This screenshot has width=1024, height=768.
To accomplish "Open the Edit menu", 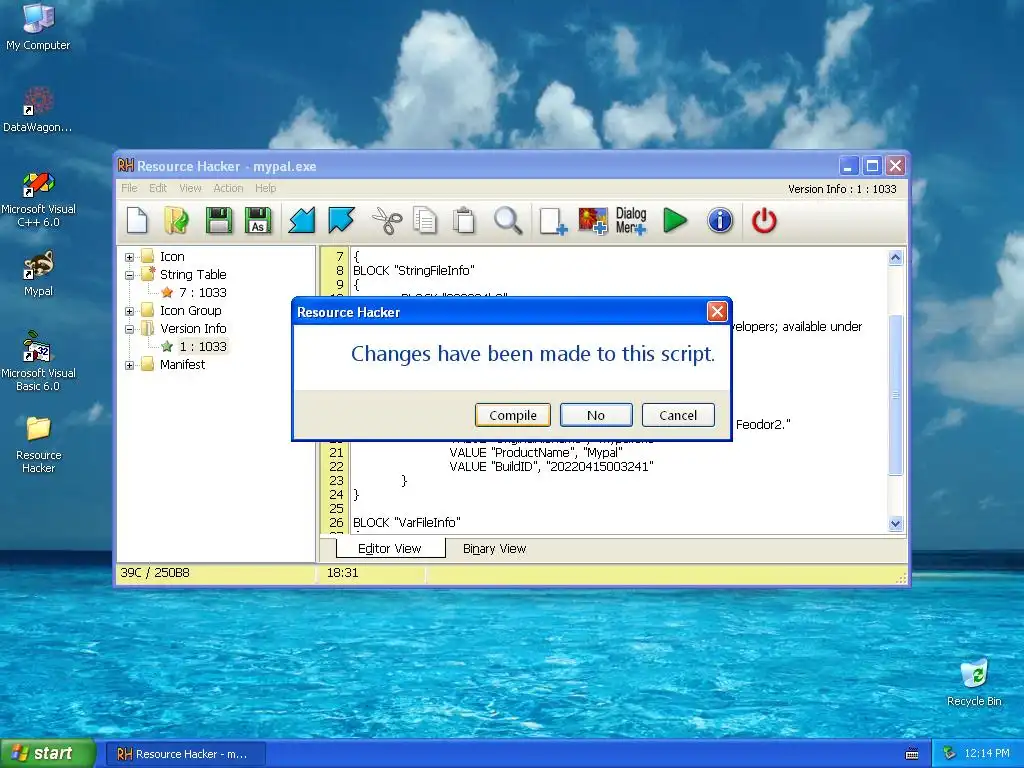I will click(158, 188).
